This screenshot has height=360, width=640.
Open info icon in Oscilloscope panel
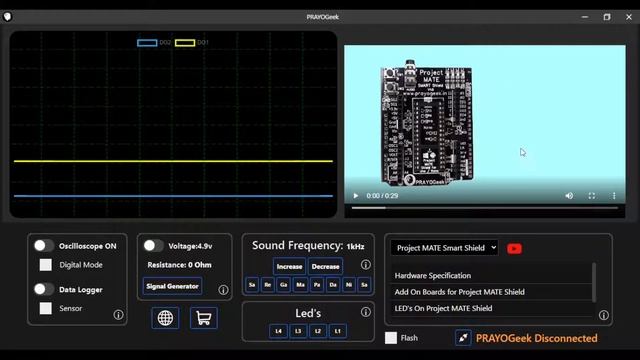point(118,315)
